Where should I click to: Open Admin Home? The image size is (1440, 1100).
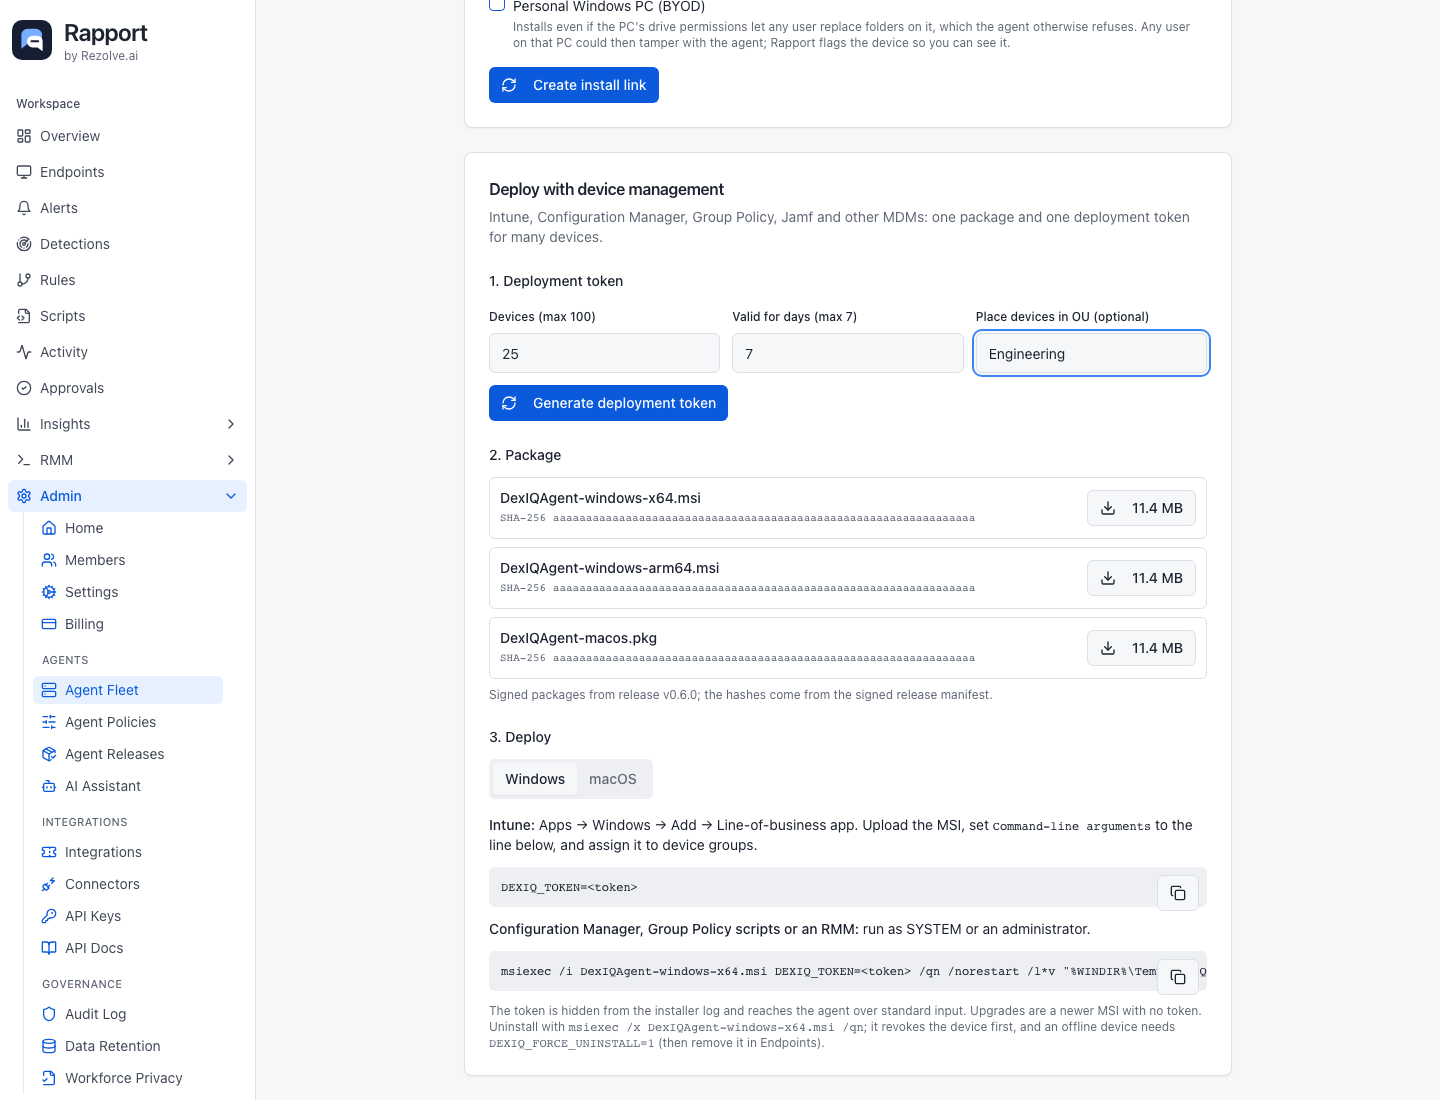coord(128,528)
